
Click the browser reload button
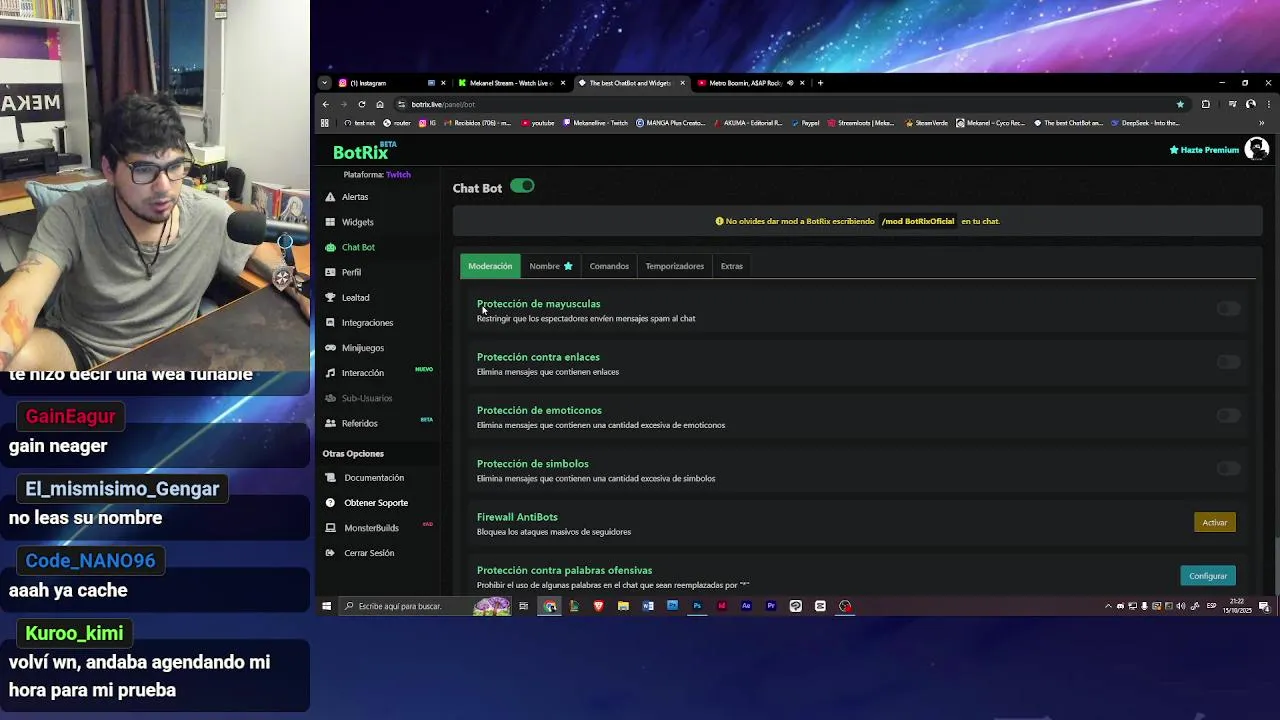(x=362, y=104)
